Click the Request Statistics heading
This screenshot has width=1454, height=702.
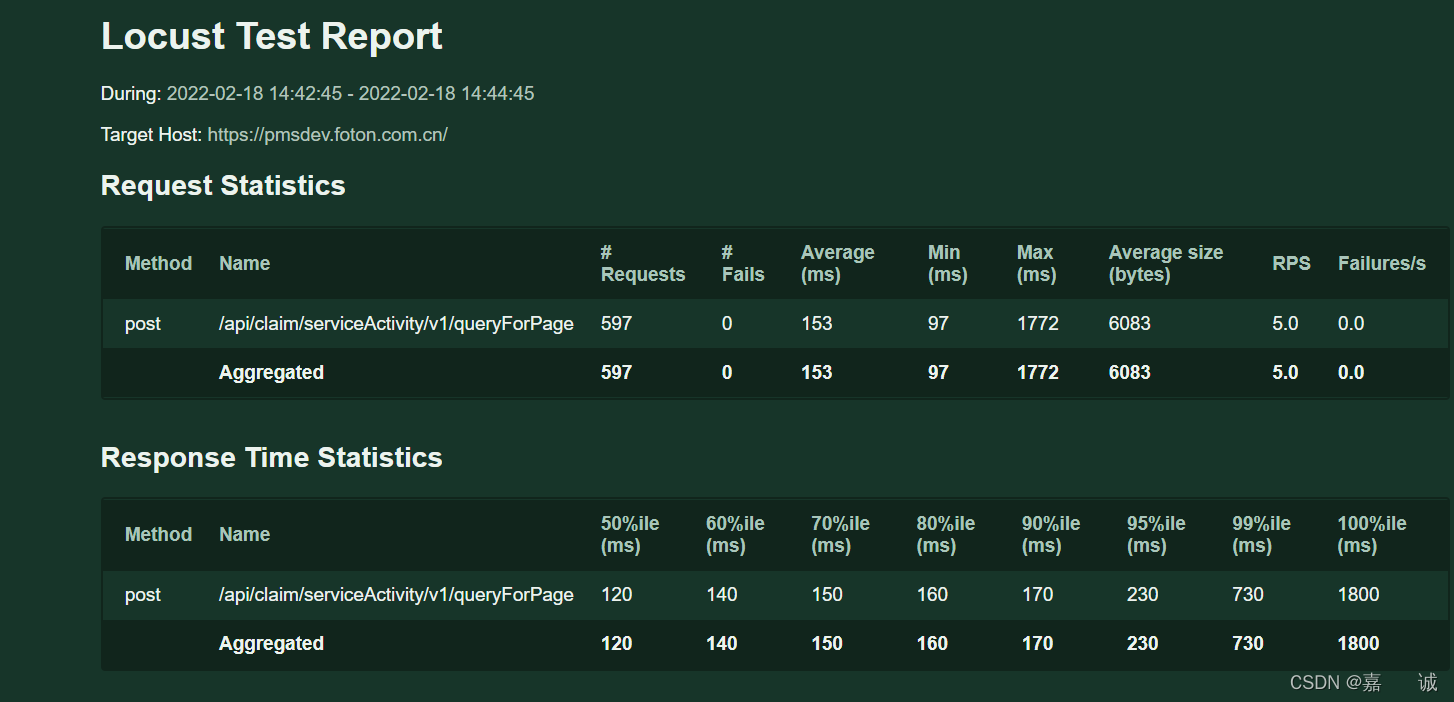[223, 186]
